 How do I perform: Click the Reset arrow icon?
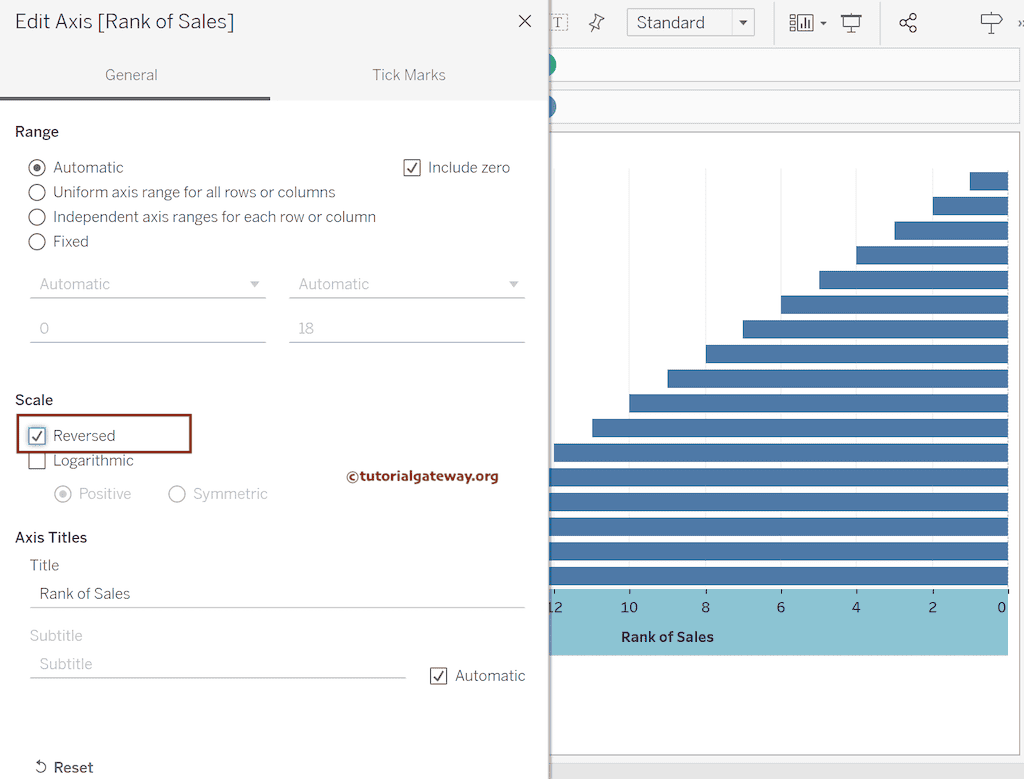(41, 767)
